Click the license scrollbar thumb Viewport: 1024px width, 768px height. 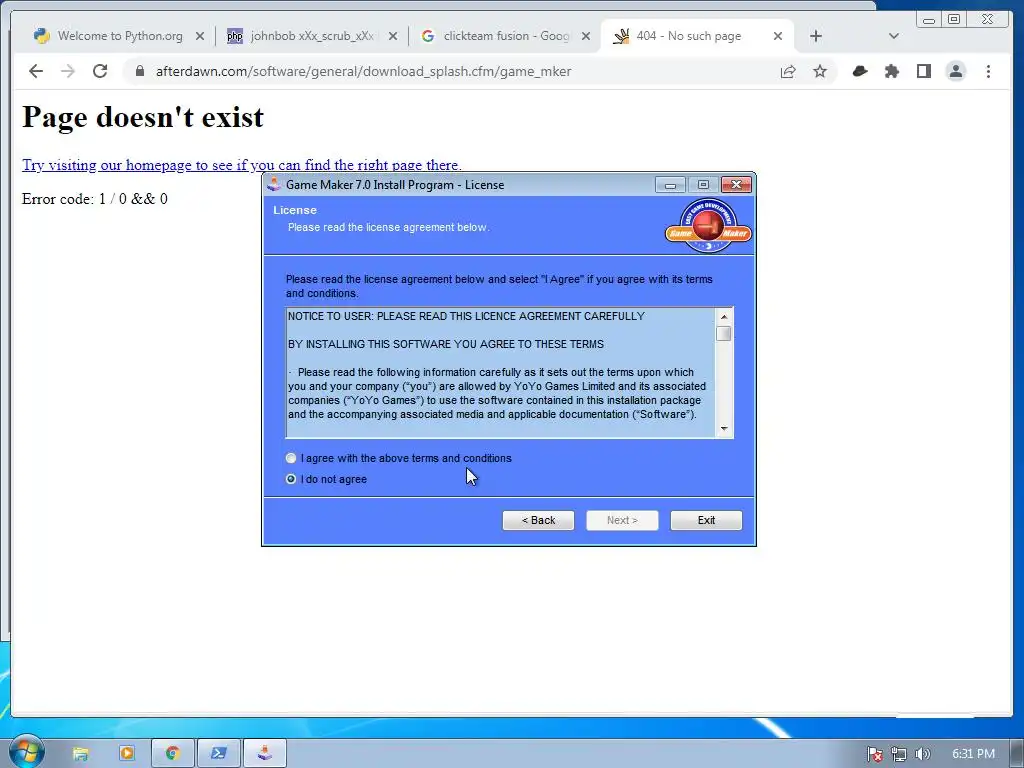pos(724,334)
